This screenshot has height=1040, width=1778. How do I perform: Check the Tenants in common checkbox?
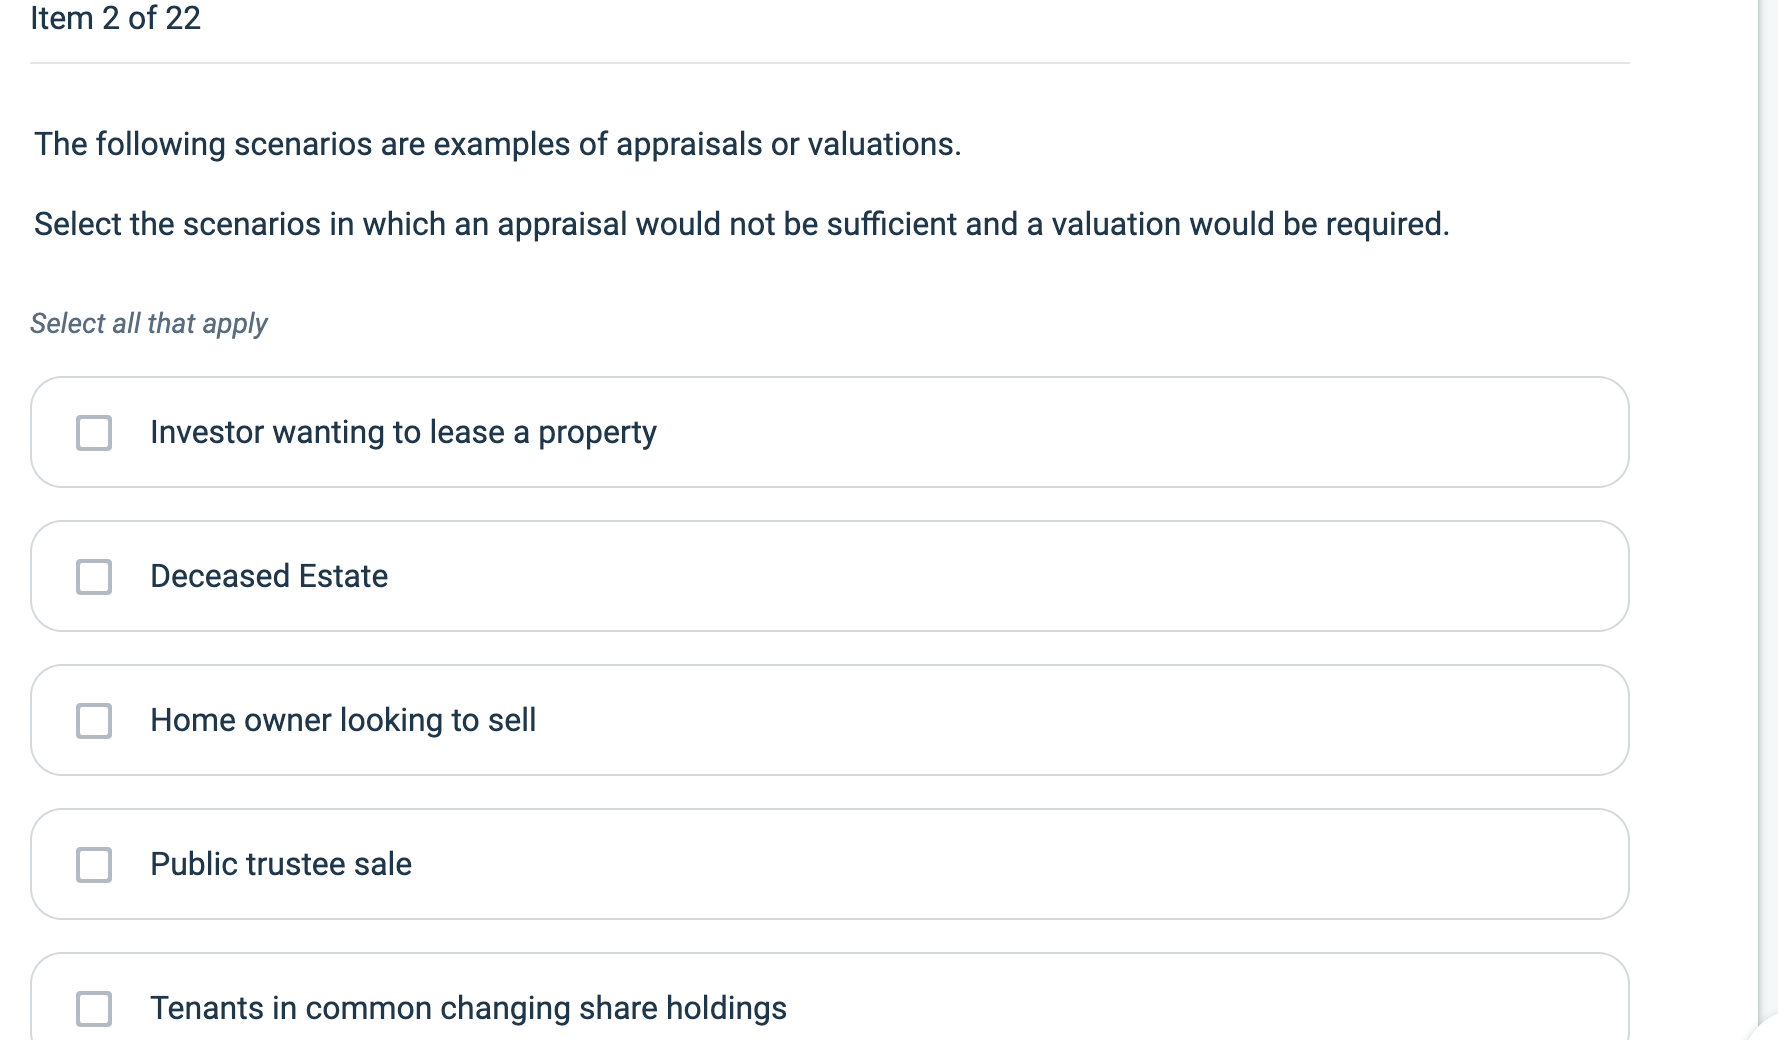(93, 1008)
